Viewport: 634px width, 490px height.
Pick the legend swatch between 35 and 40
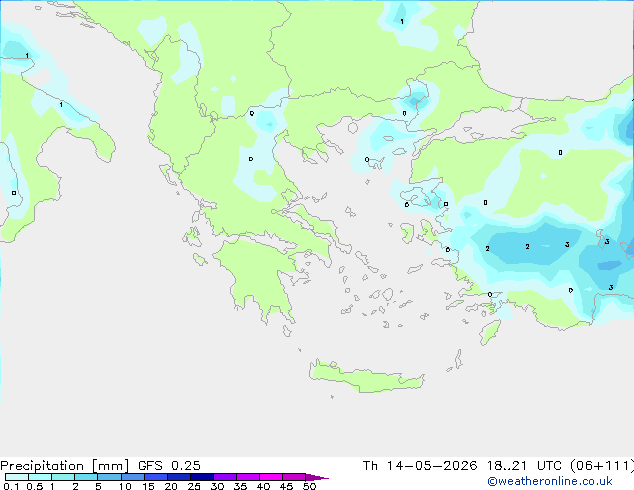248,477
